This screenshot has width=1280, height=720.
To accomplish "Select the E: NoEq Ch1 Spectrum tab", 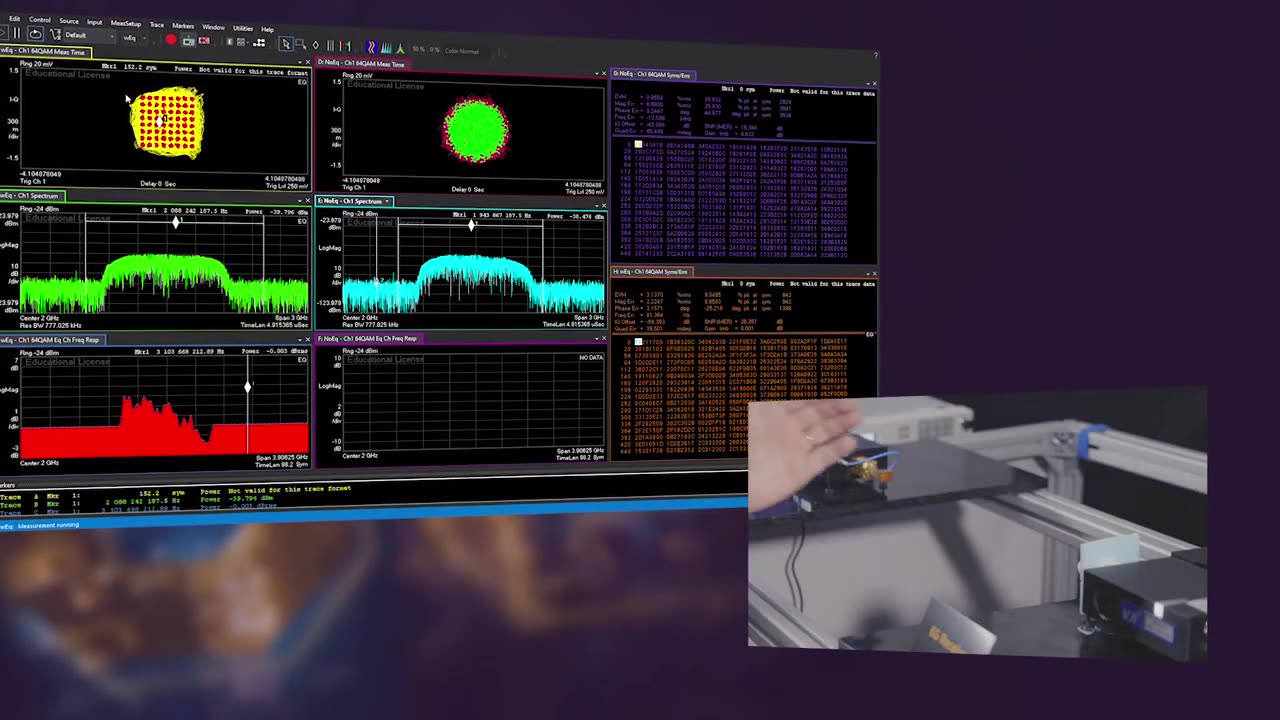I will (x=352, y=201).
